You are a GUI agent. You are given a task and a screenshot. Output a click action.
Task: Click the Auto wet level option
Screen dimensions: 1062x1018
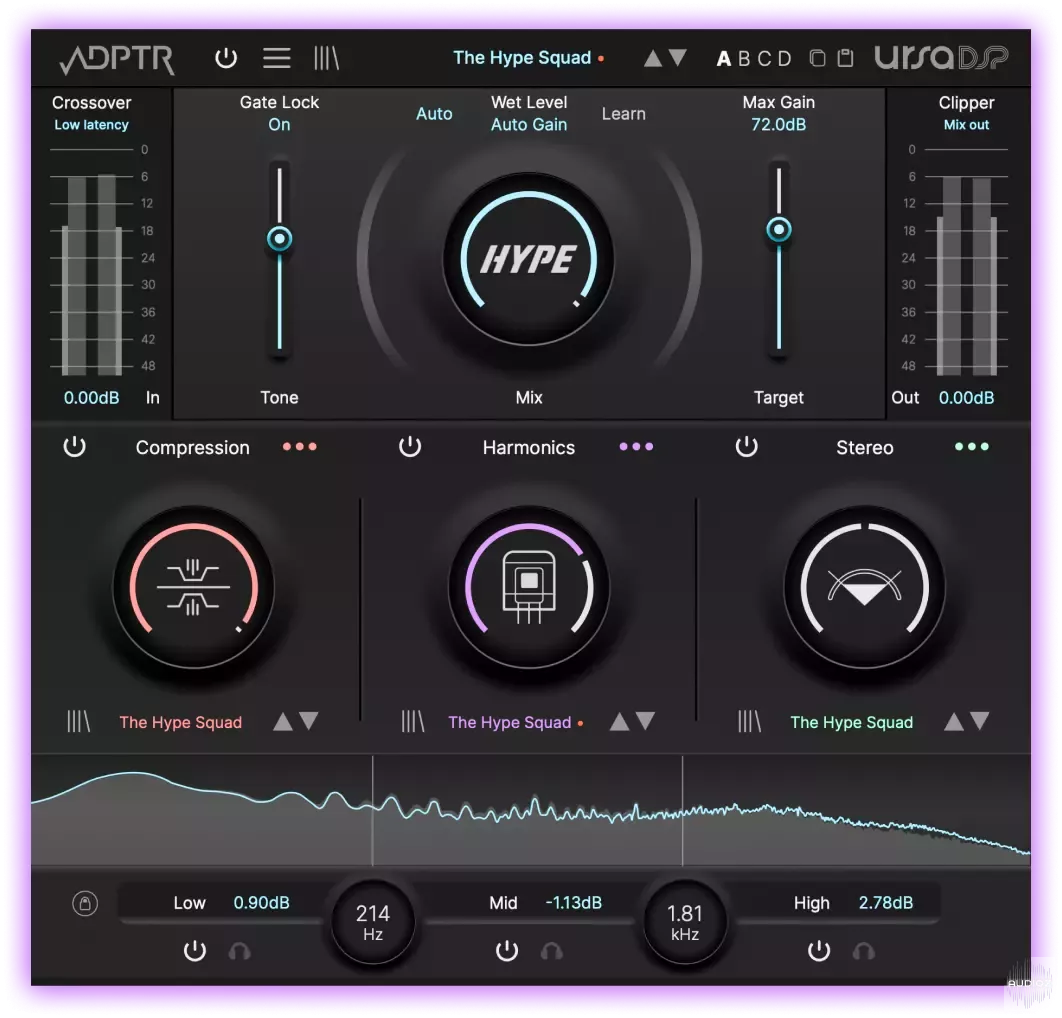[x=434, y=114]
